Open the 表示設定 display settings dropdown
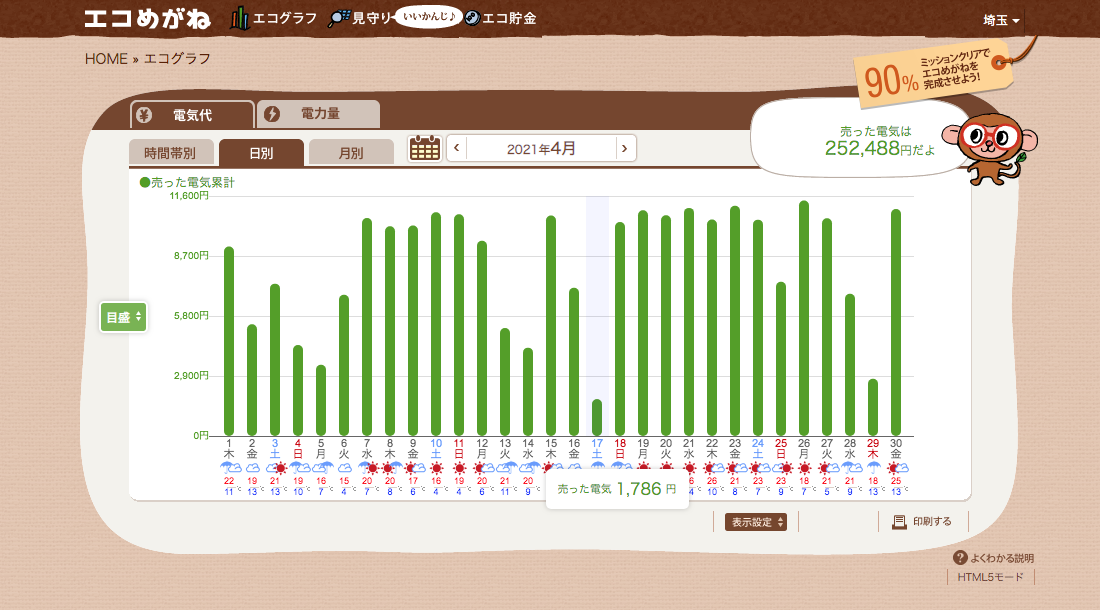 coord(756,522)
